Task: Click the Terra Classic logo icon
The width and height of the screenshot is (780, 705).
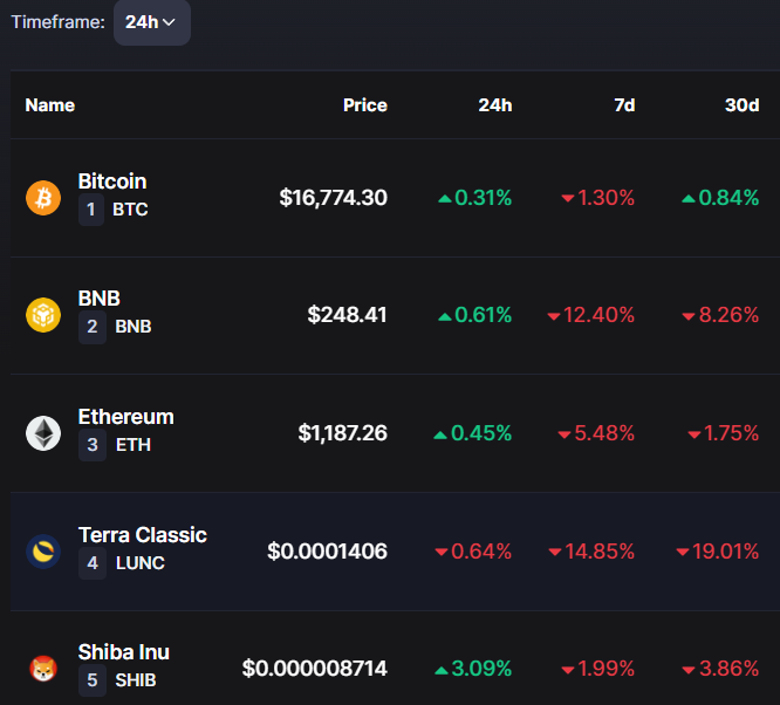Action: tap(43, 551)
